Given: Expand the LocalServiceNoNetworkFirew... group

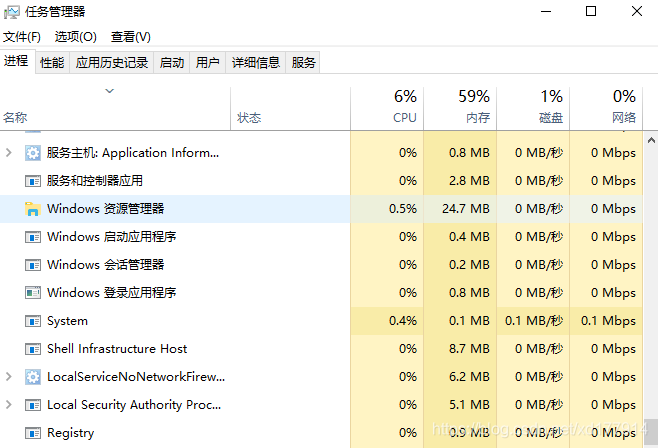Looking at the screenshot, I should 9,377.
